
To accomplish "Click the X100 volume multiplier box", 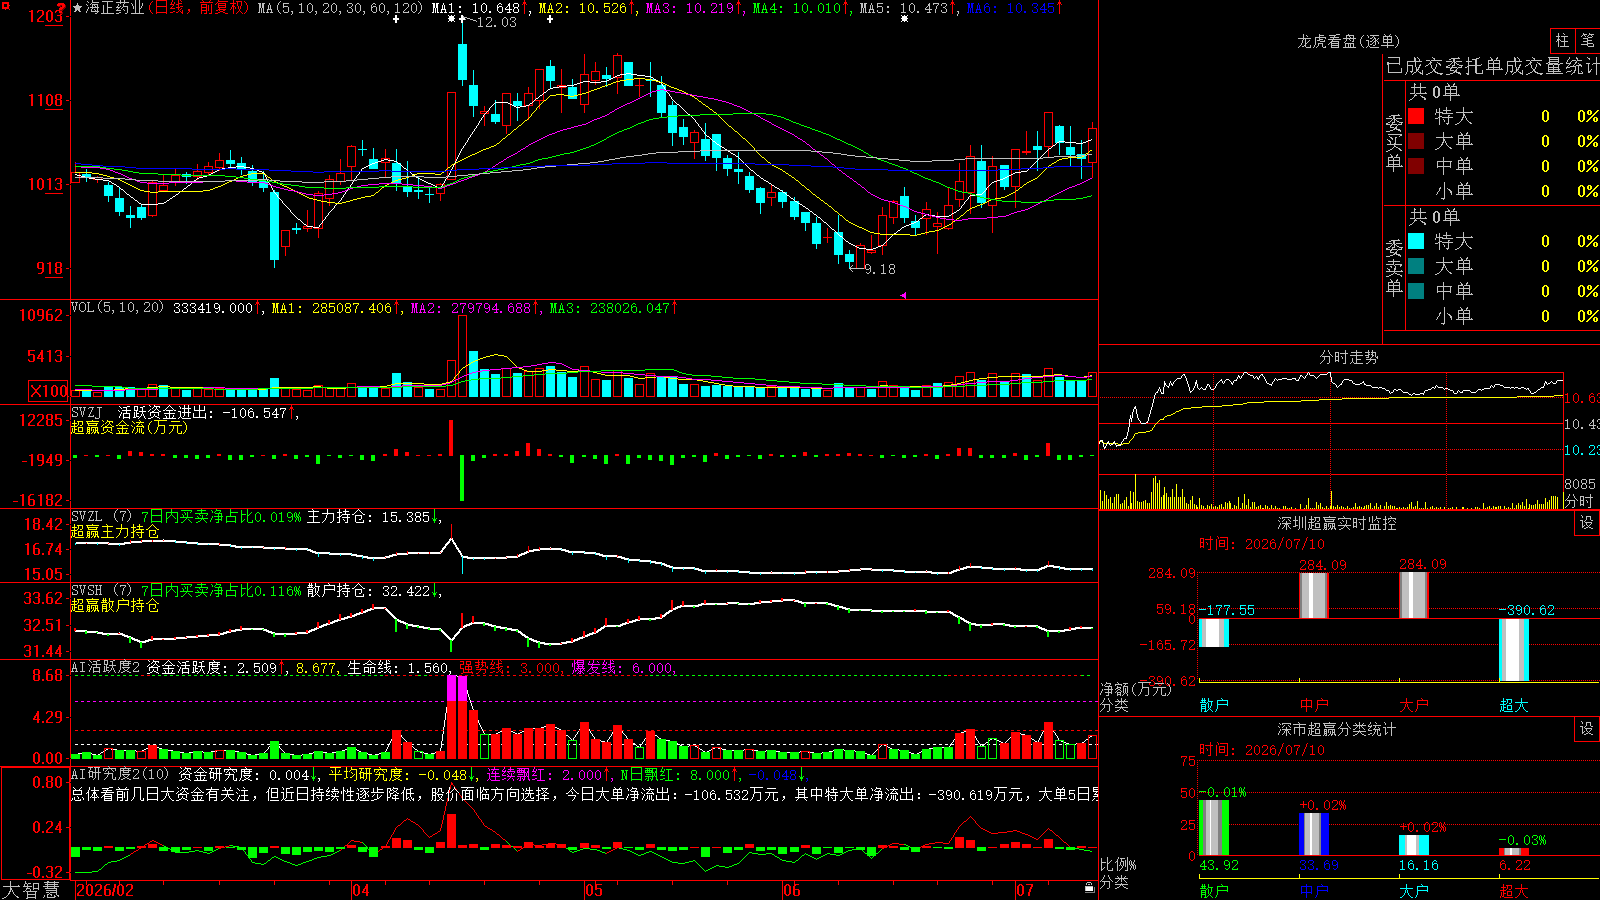I will pos(48,391).
